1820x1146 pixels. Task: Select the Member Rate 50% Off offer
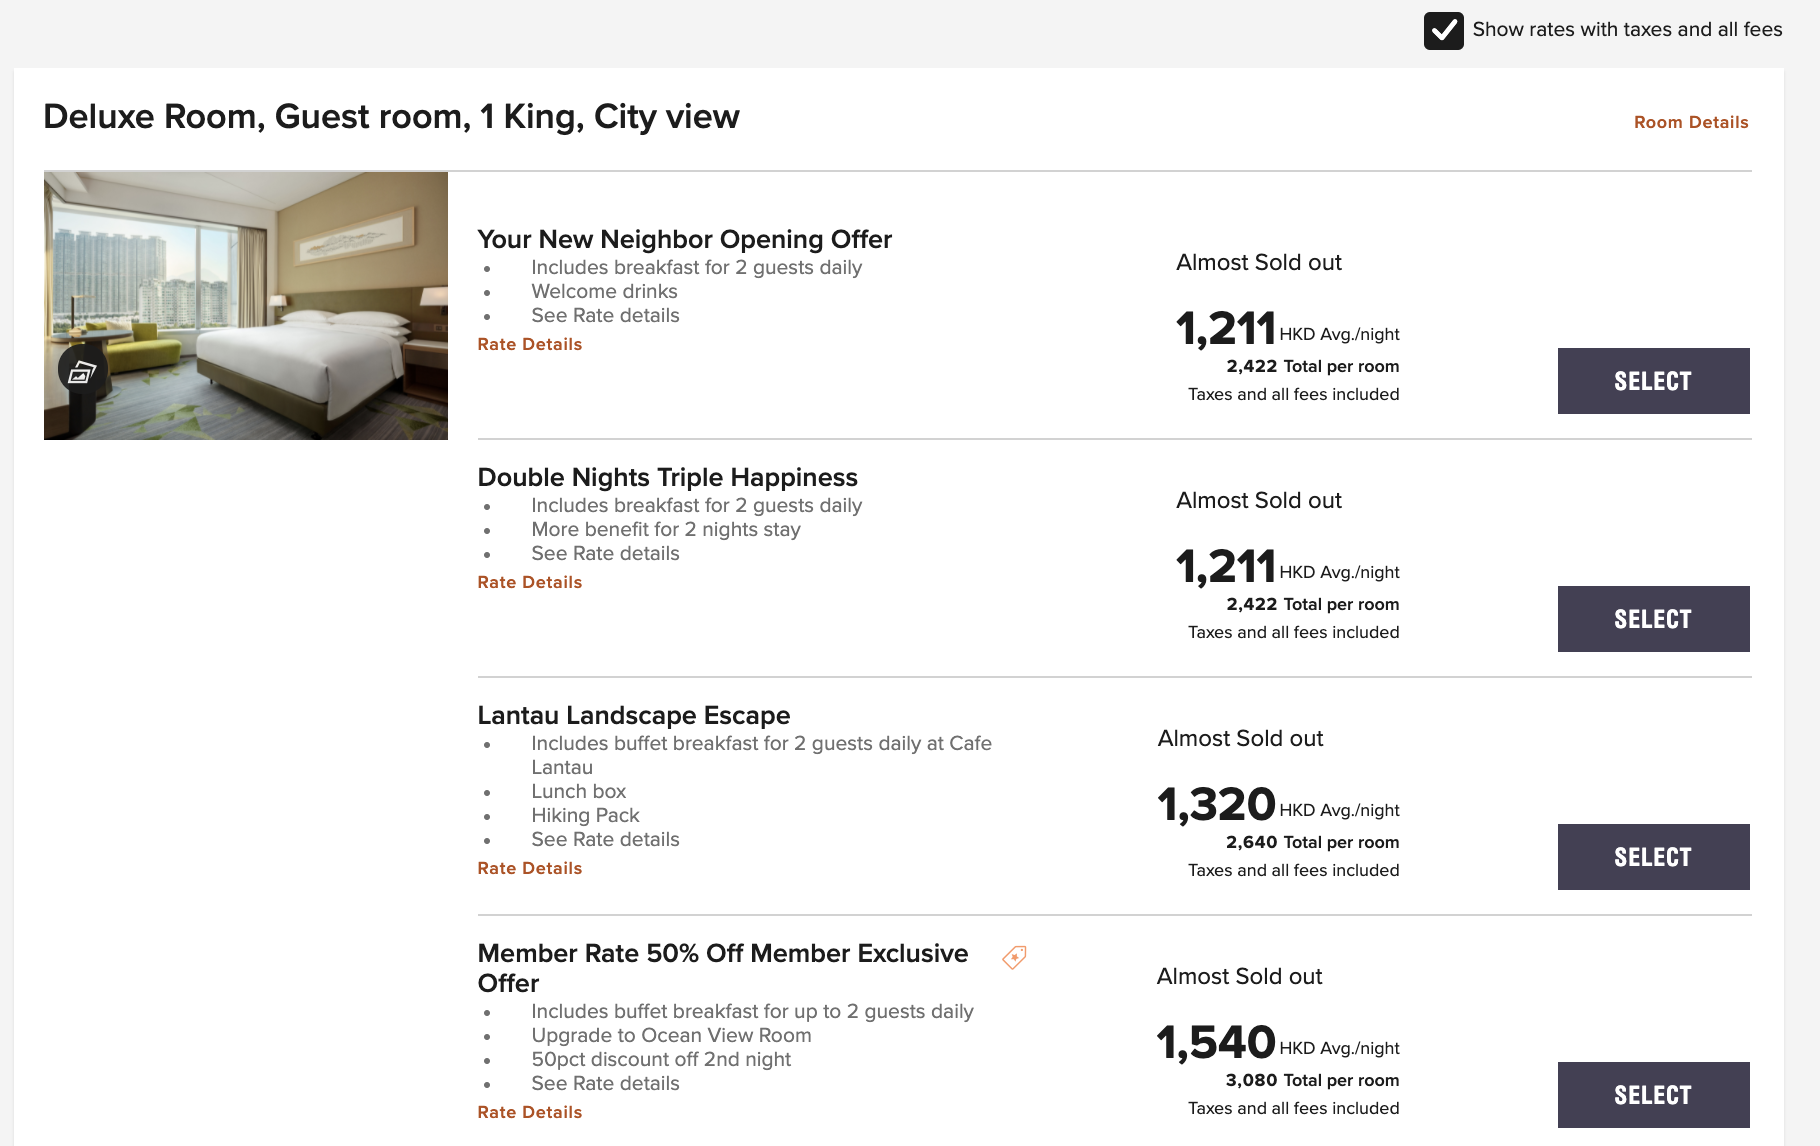click(1653, 1095)
